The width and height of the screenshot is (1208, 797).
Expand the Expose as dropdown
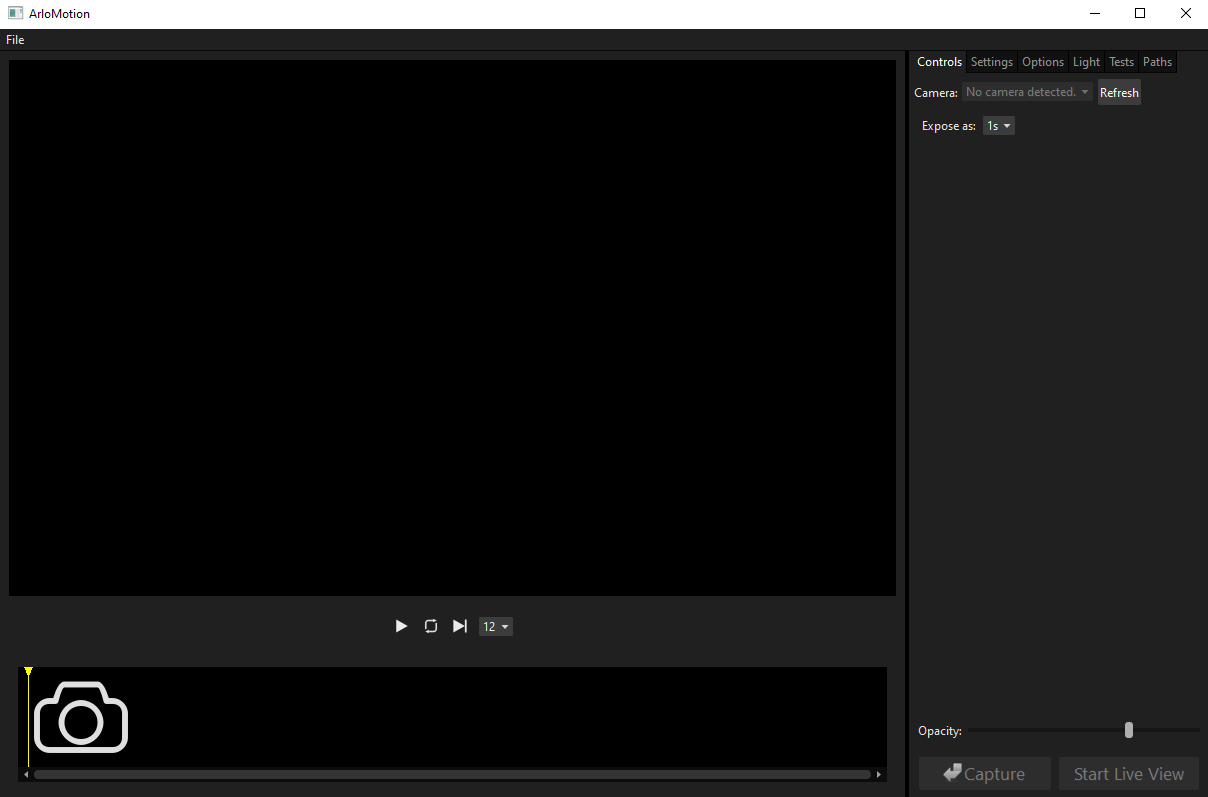coord(999,126)
